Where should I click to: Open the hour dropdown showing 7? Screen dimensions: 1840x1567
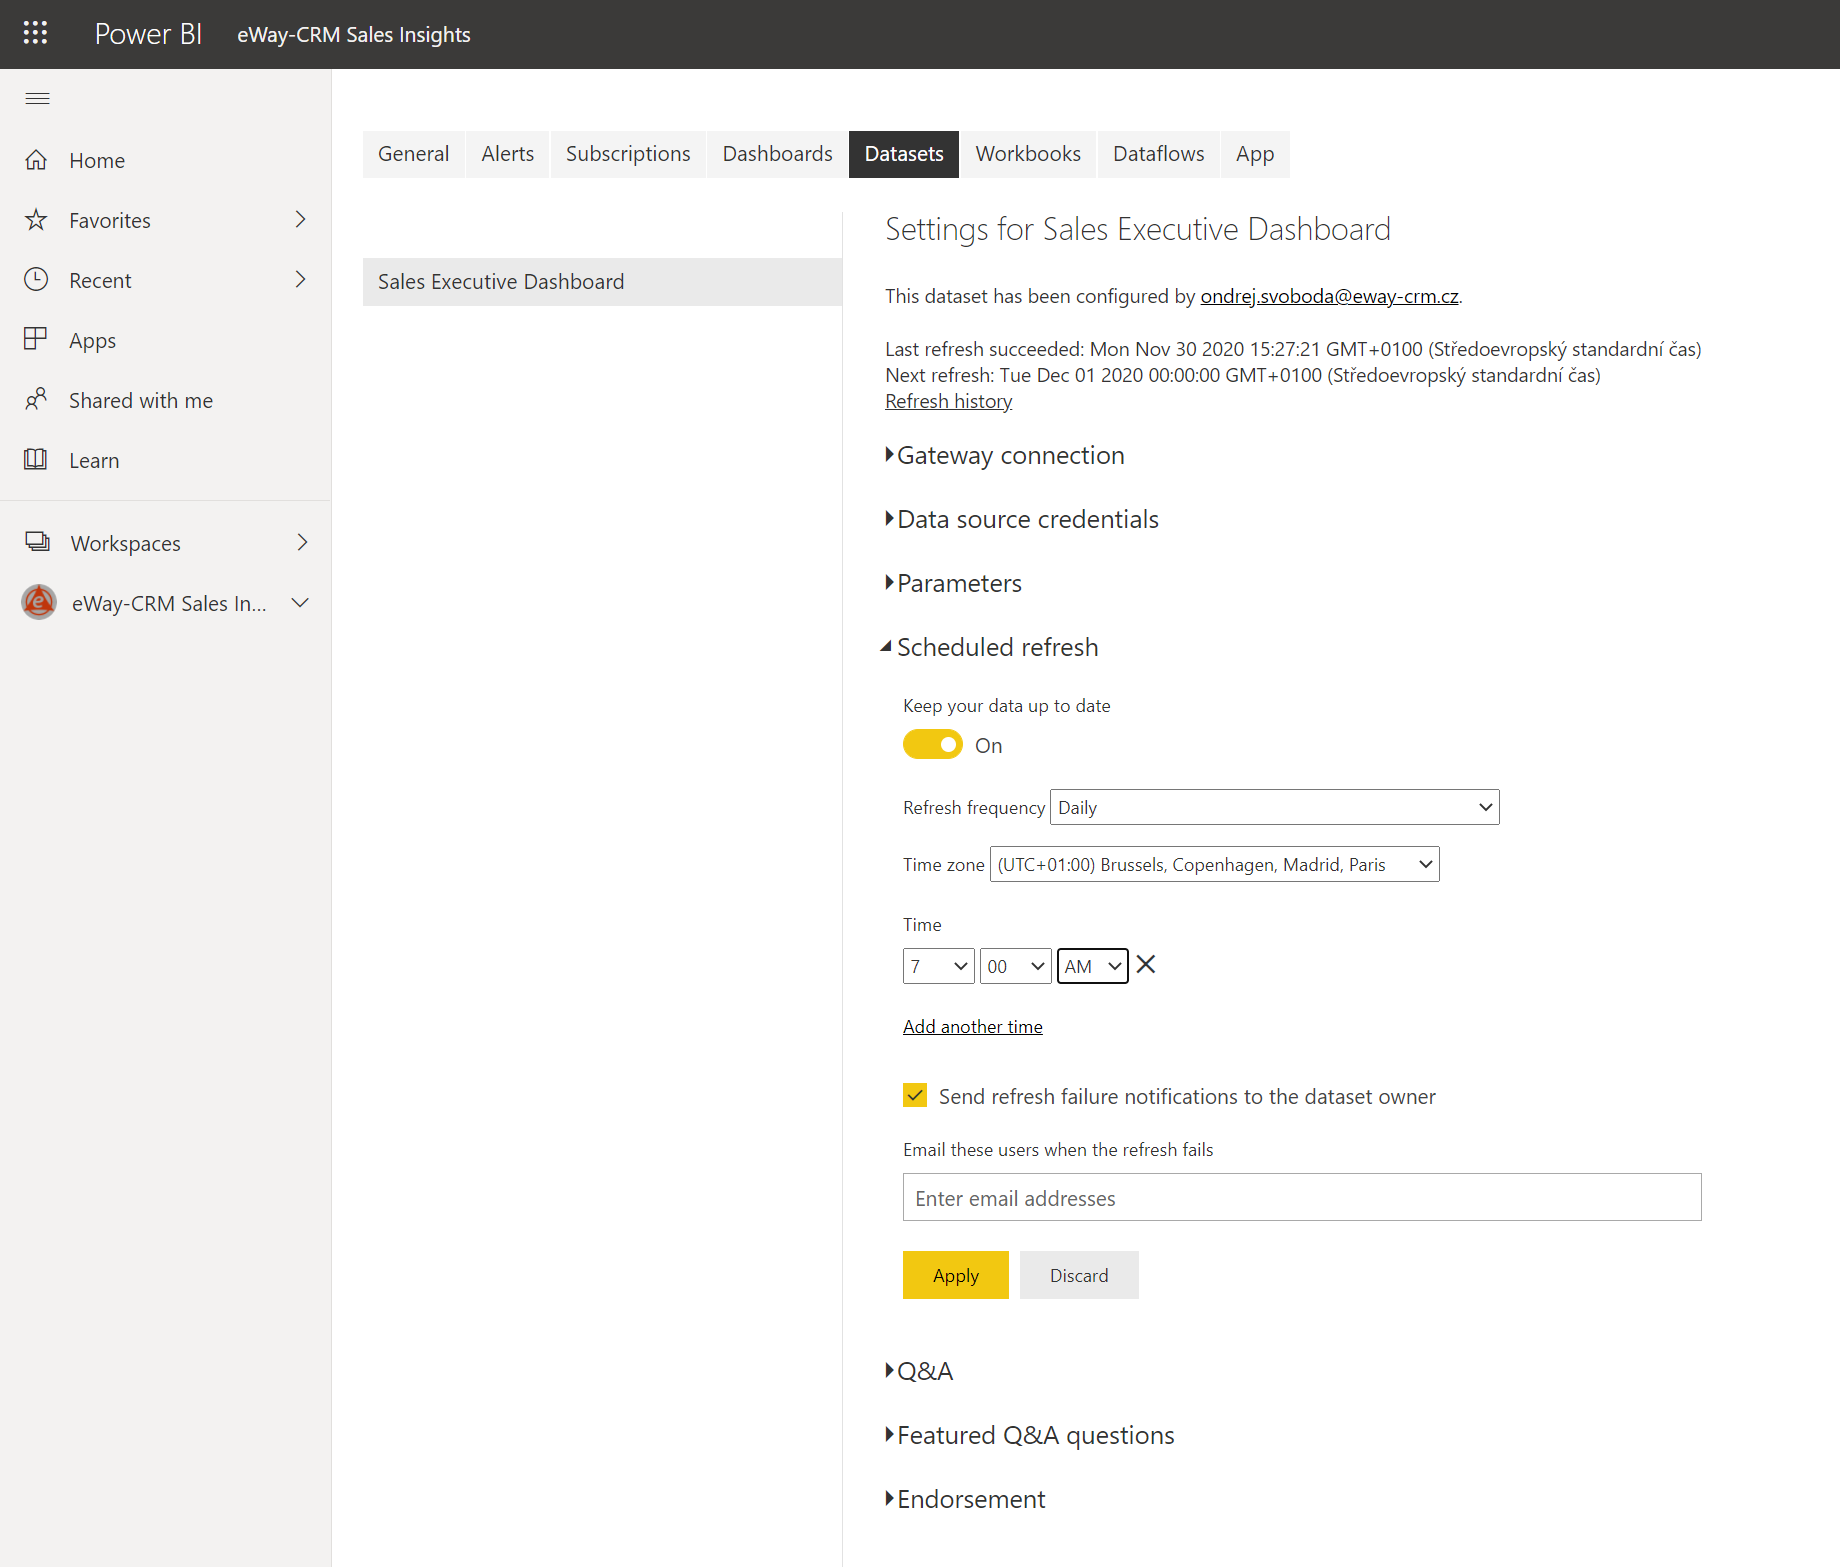coord(939,966)
